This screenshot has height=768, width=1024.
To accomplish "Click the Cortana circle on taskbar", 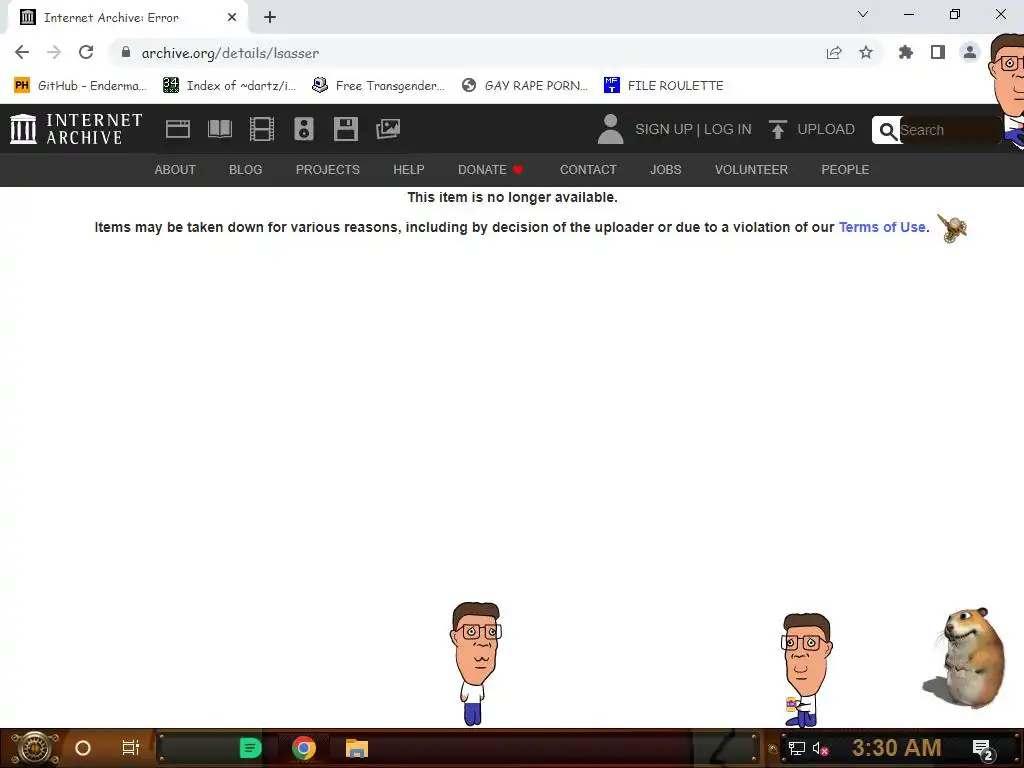I will [x=83, y=748].
